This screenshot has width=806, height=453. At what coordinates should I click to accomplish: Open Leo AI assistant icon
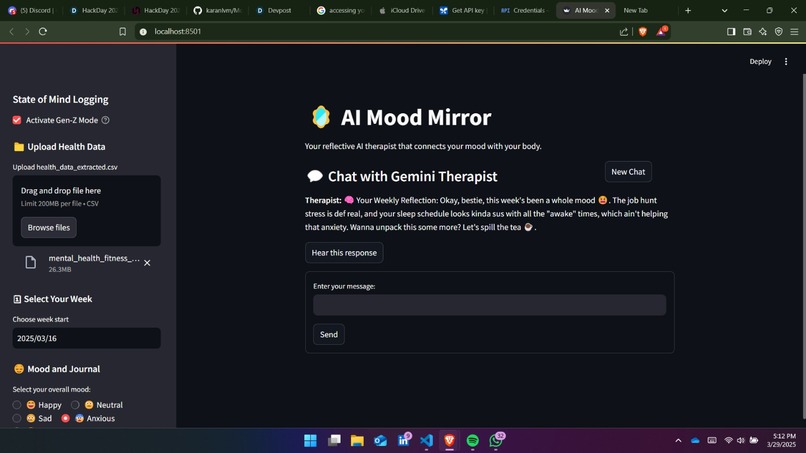tap(763, 31)
